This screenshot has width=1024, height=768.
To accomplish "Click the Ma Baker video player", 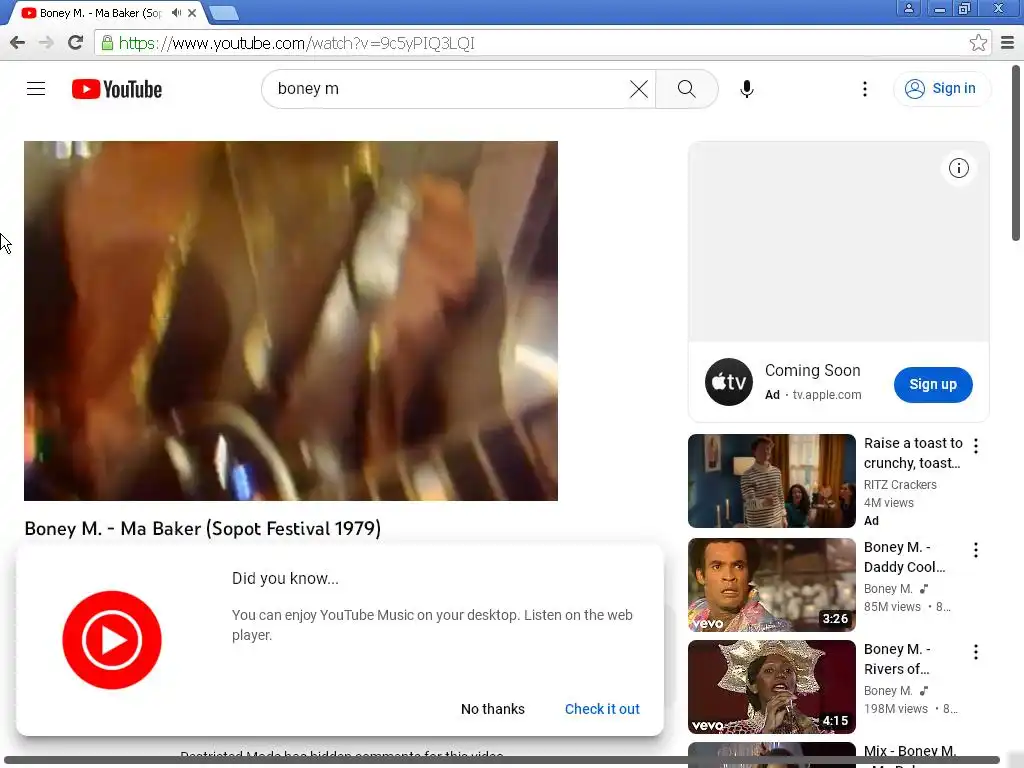I will coord(291,321).
